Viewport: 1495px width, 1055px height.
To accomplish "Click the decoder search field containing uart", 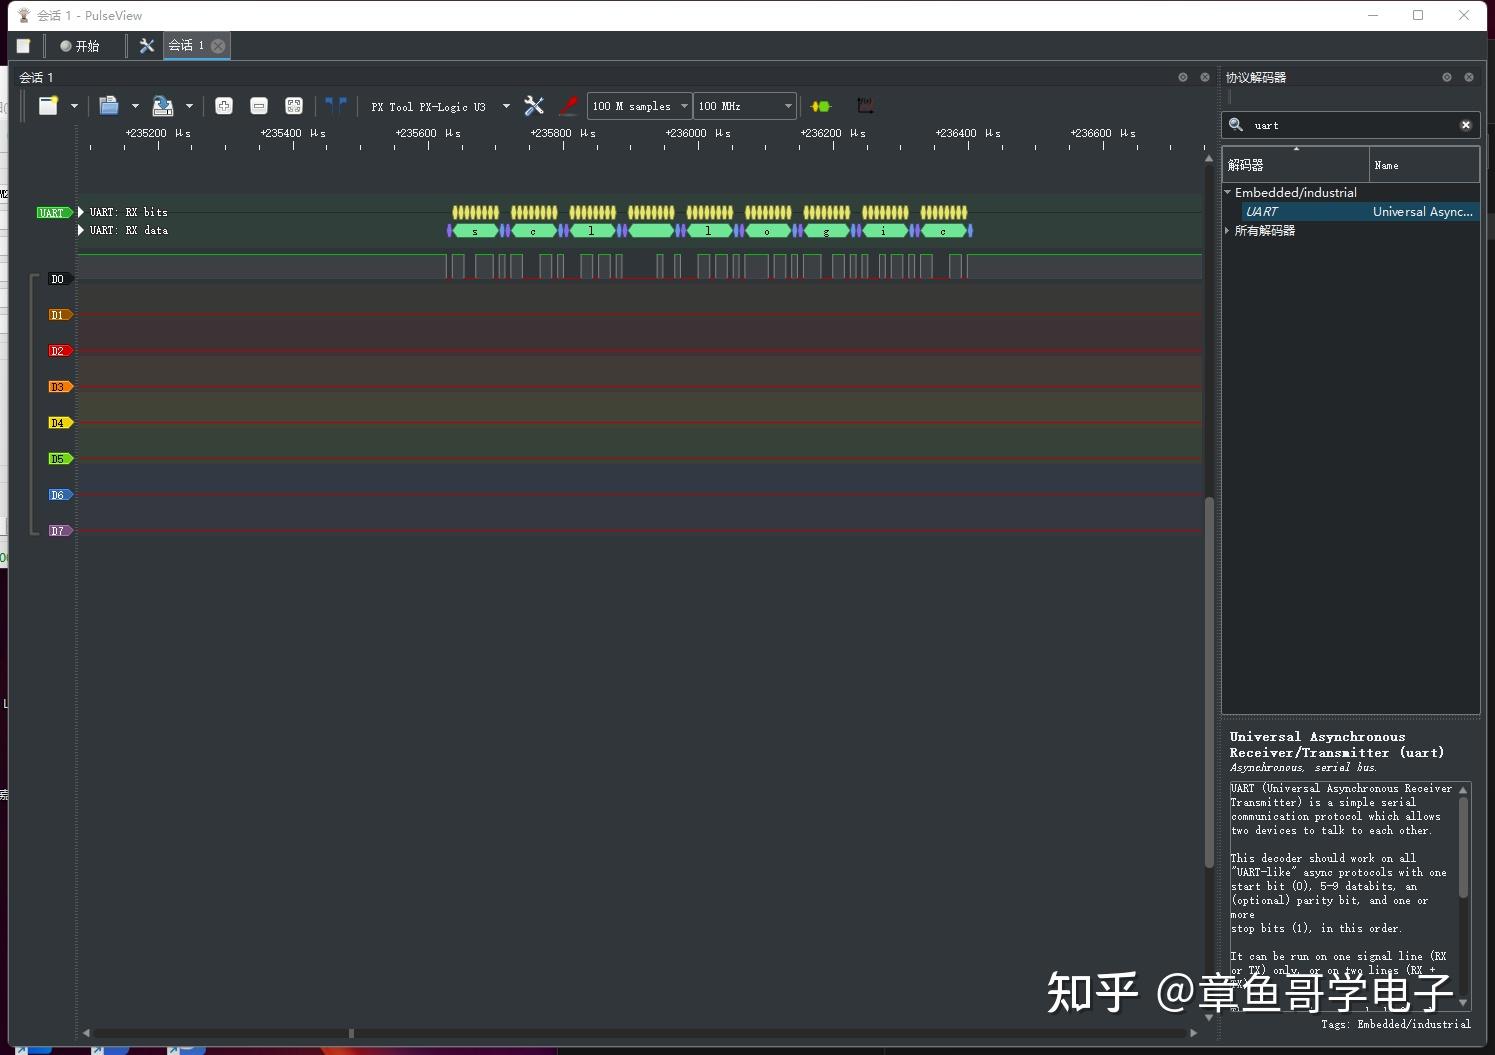I will pyautogui.click(x=1350, y=125).
